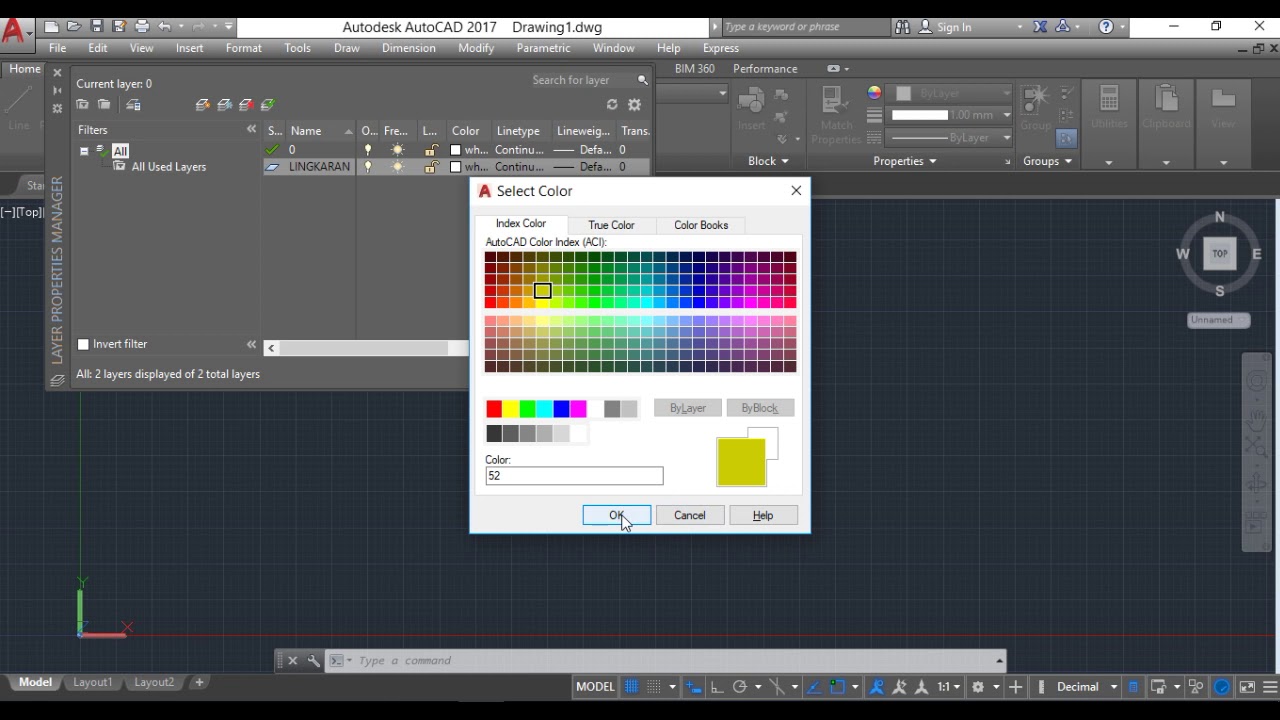Toggle the lightbulb On icon for LINGKARAN layer
This screenshot has width=1280, height=720.
[x=368, y=167]
